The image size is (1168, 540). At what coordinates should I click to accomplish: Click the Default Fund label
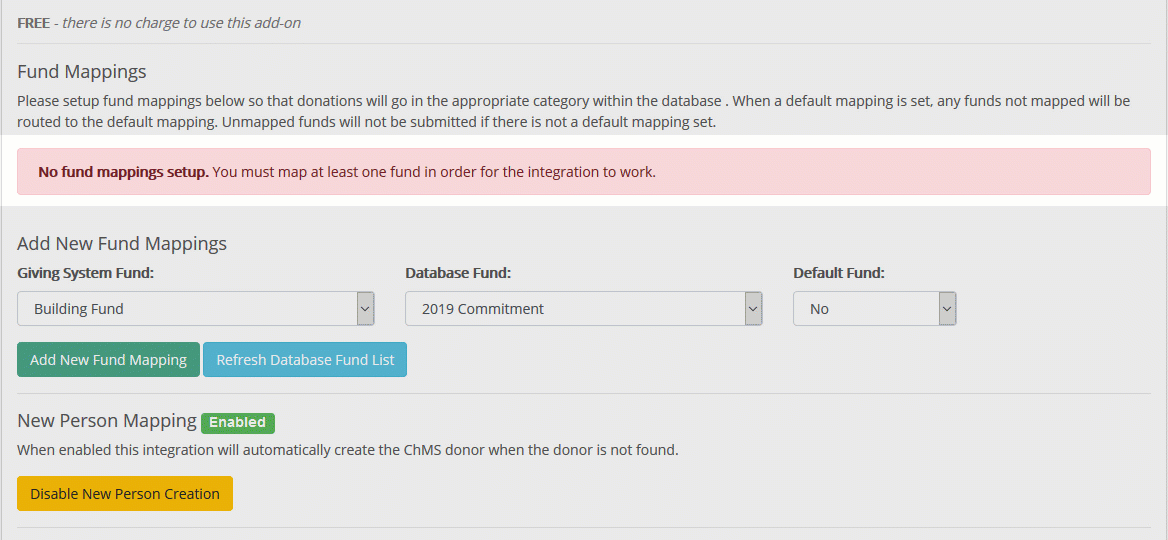point(838,273)
